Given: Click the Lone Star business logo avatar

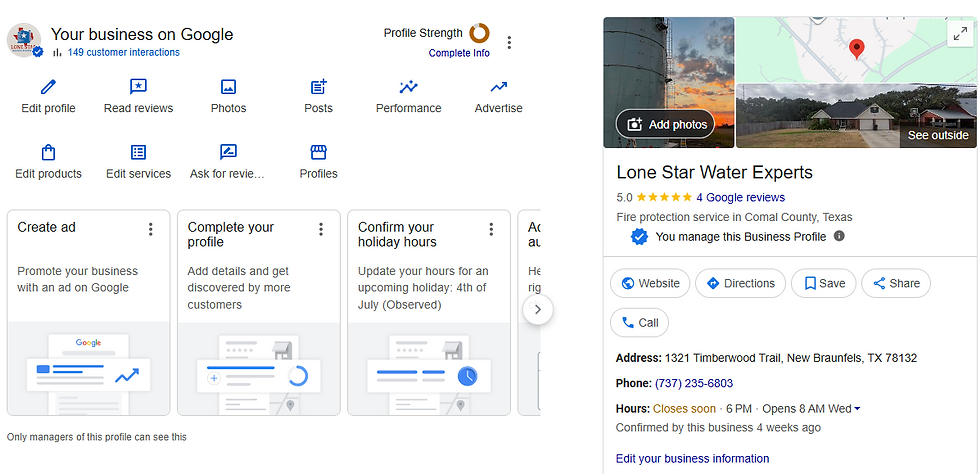Looking at the screenshot, I should 24,41.
